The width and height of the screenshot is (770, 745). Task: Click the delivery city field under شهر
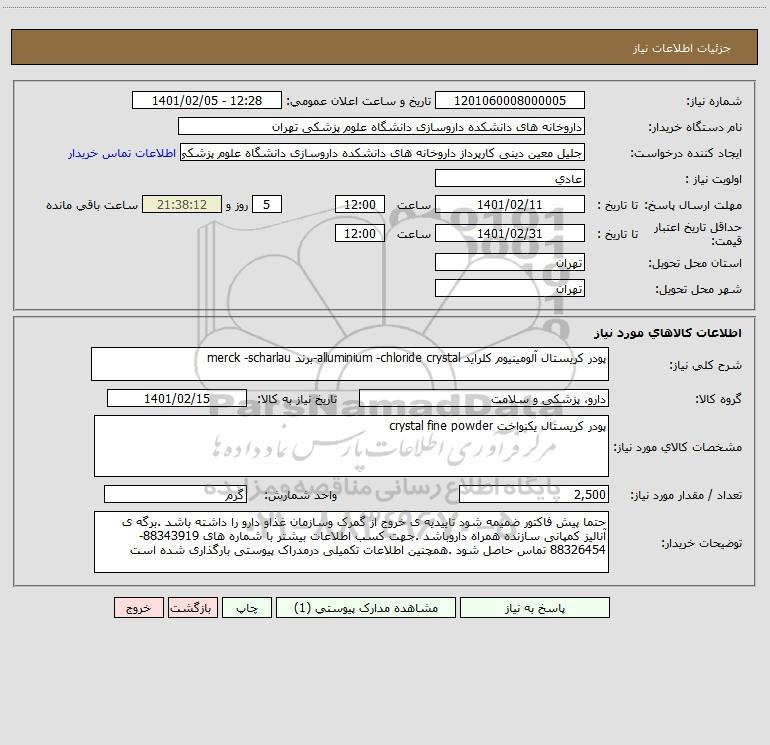[x=510, y=288]
